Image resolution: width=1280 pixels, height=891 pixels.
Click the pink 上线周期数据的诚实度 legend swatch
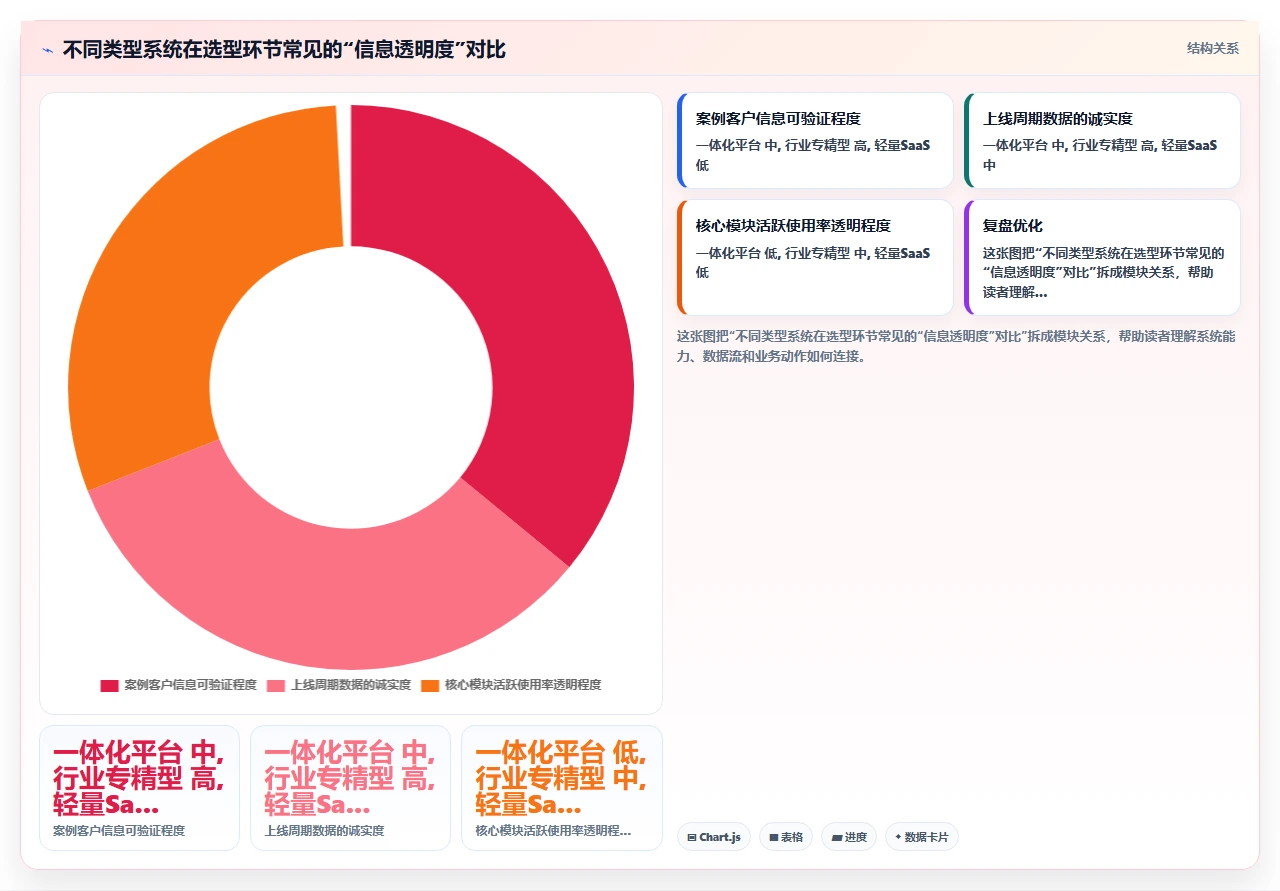click(276, 685)
